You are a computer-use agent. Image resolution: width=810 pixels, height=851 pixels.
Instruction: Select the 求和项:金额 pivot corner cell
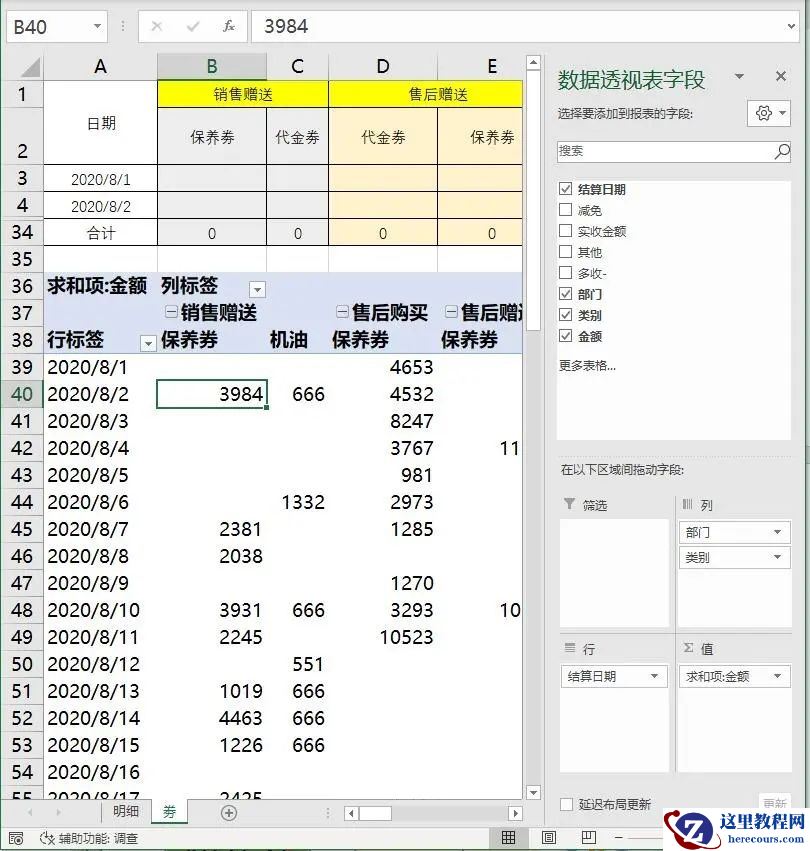click(100, 285)
